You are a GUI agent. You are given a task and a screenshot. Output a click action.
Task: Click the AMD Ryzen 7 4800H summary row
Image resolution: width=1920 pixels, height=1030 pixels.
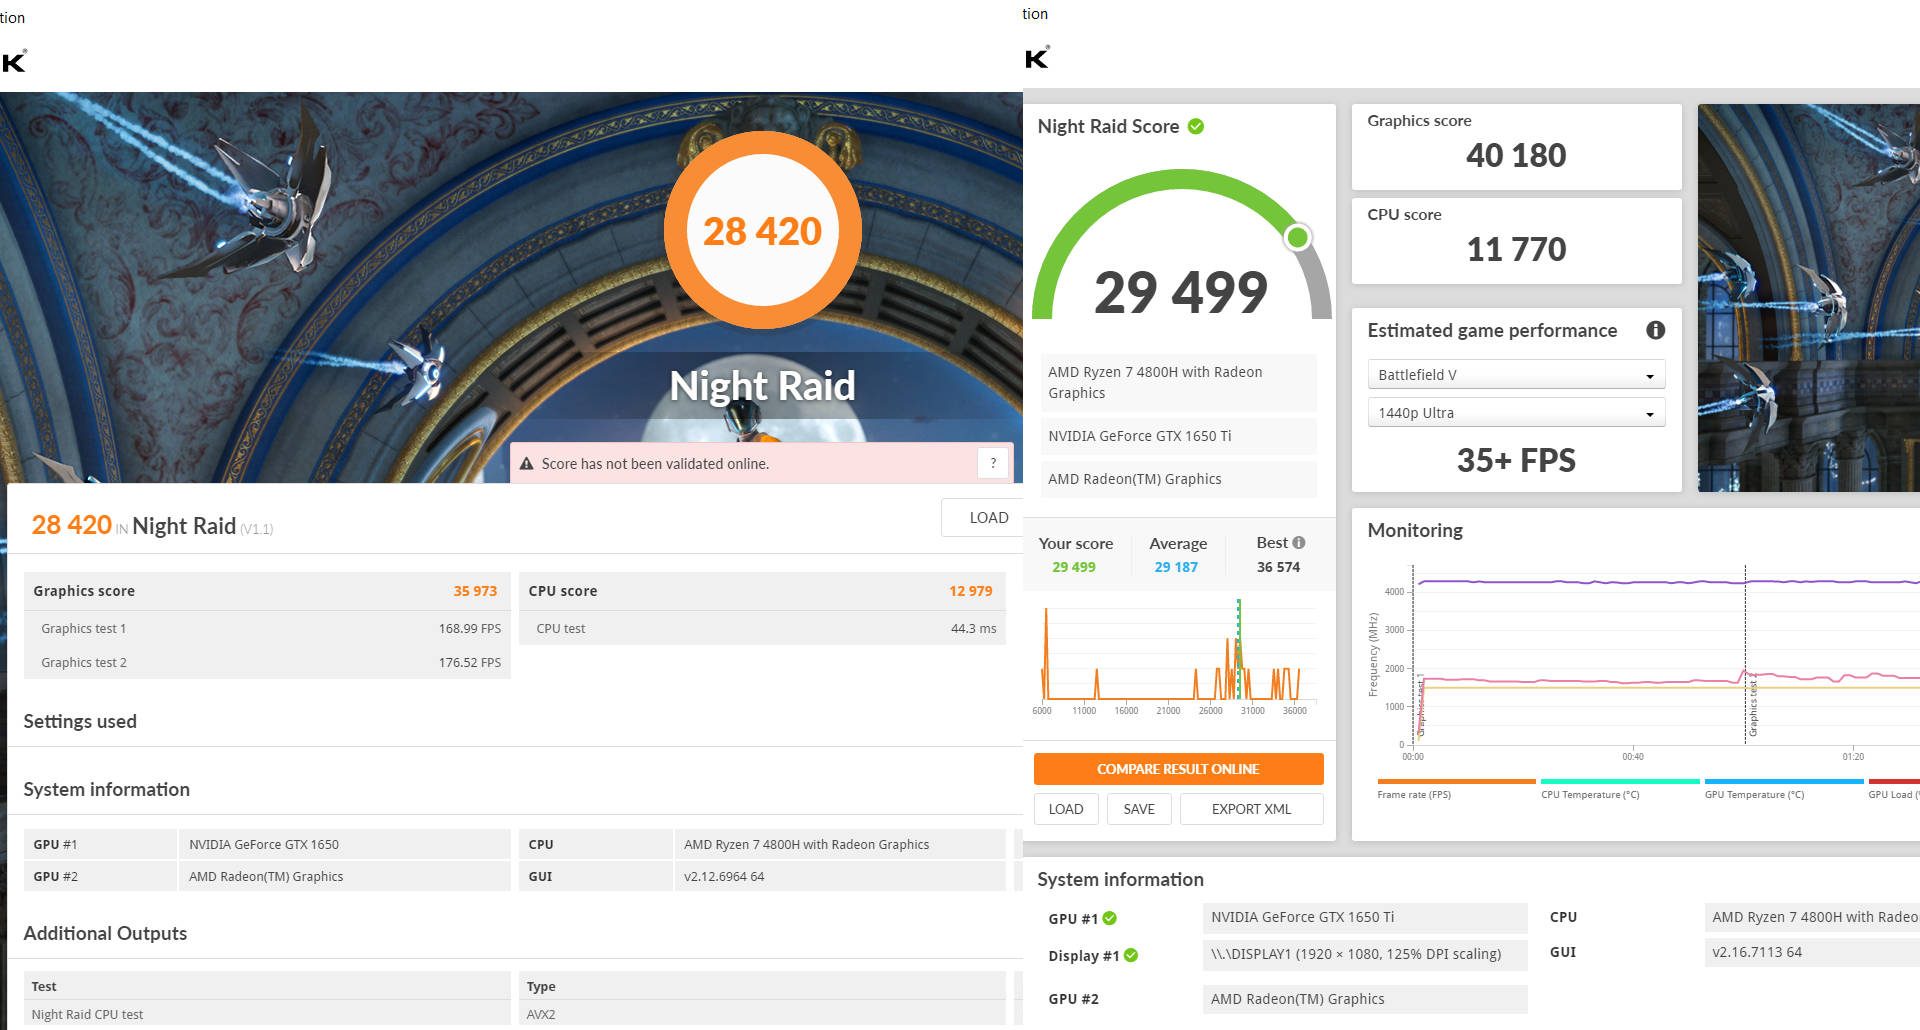1178,382
